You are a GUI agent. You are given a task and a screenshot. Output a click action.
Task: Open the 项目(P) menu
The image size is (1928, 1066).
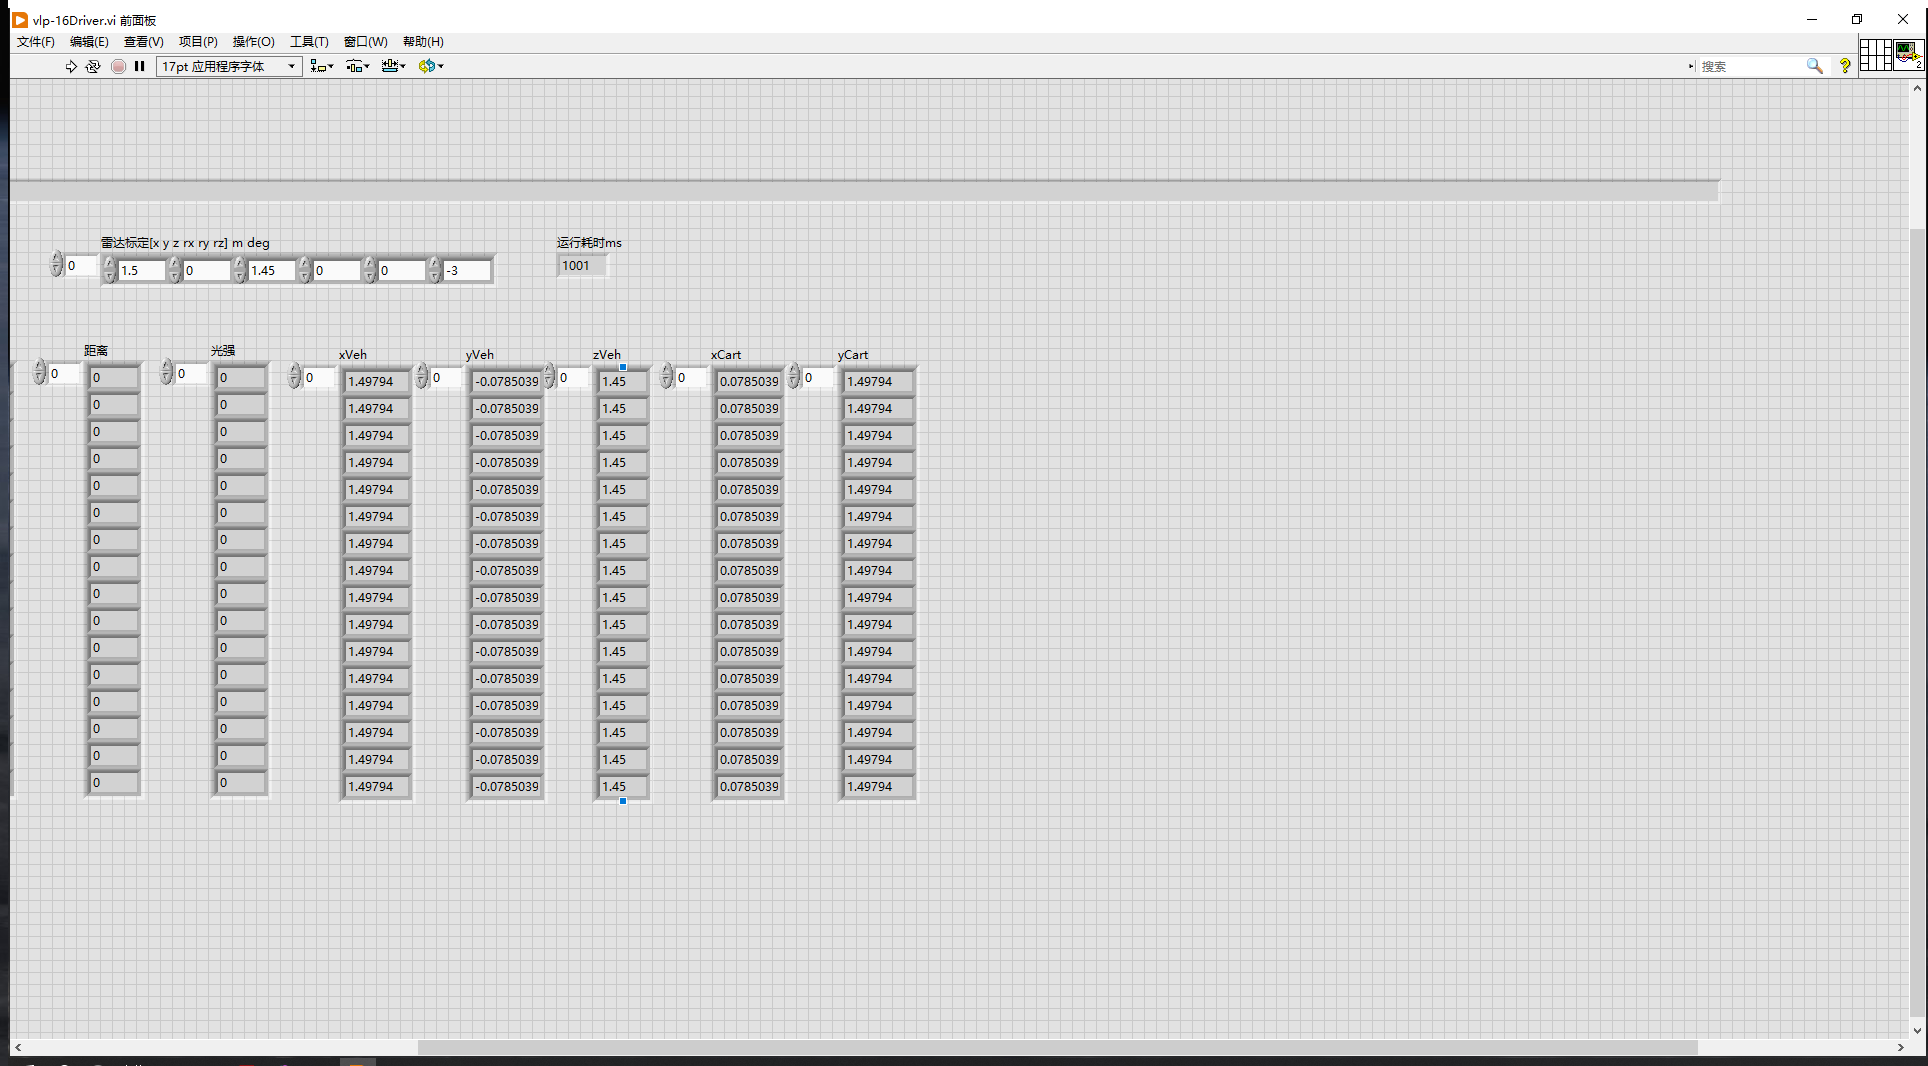coord(198,41)
